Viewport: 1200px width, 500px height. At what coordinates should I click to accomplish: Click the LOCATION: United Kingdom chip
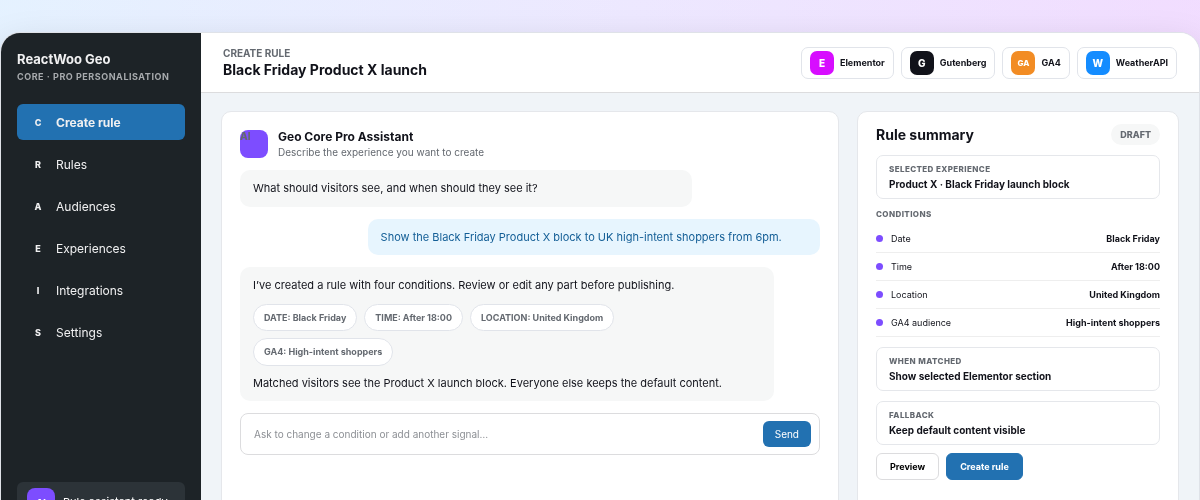(x=542, y=318)
